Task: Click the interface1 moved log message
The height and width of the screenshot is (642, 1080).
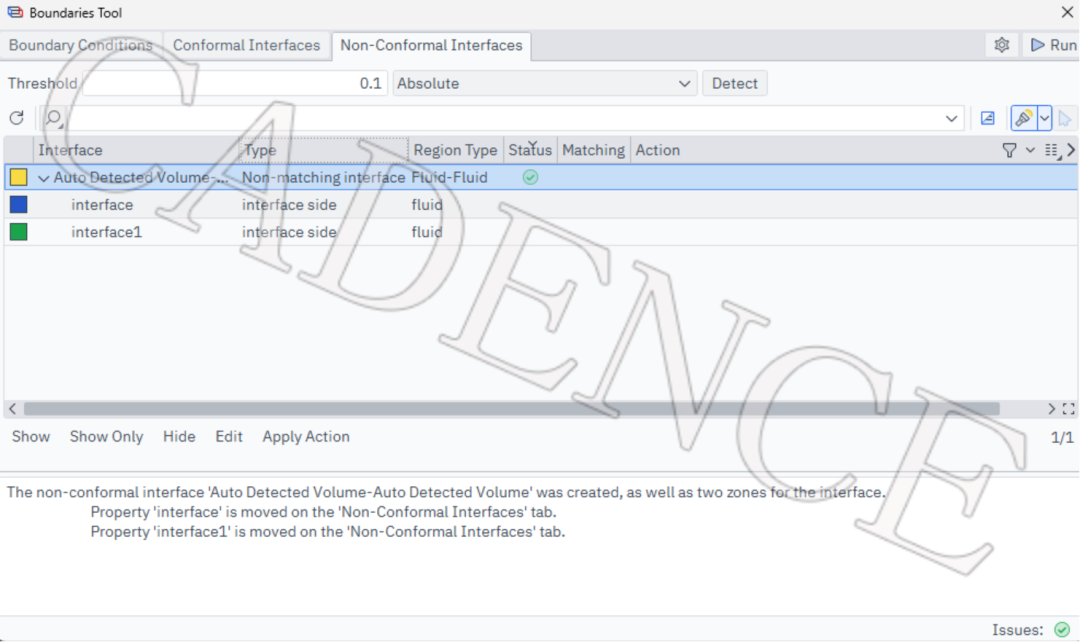Action: coord(328,532)
